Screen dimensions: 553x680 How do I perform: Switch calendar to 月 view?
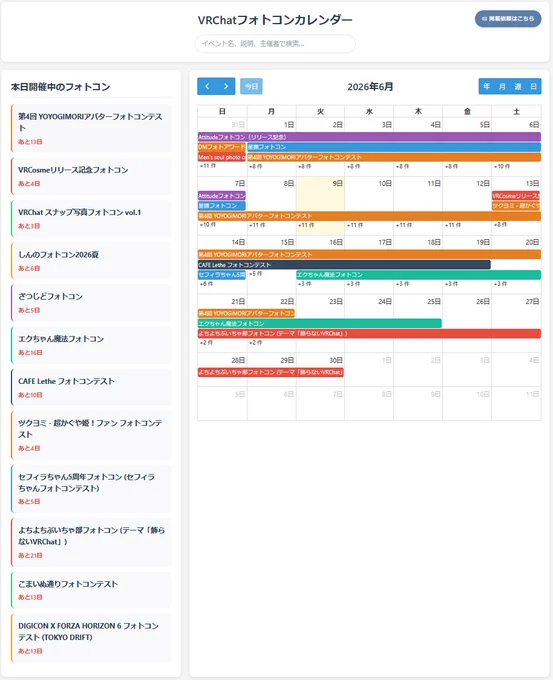(x=502, y=86)
